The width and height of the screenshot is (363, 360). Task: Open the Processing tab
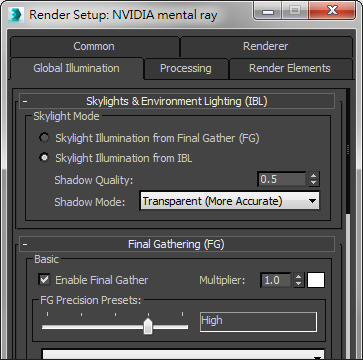(x=186, y=68)
